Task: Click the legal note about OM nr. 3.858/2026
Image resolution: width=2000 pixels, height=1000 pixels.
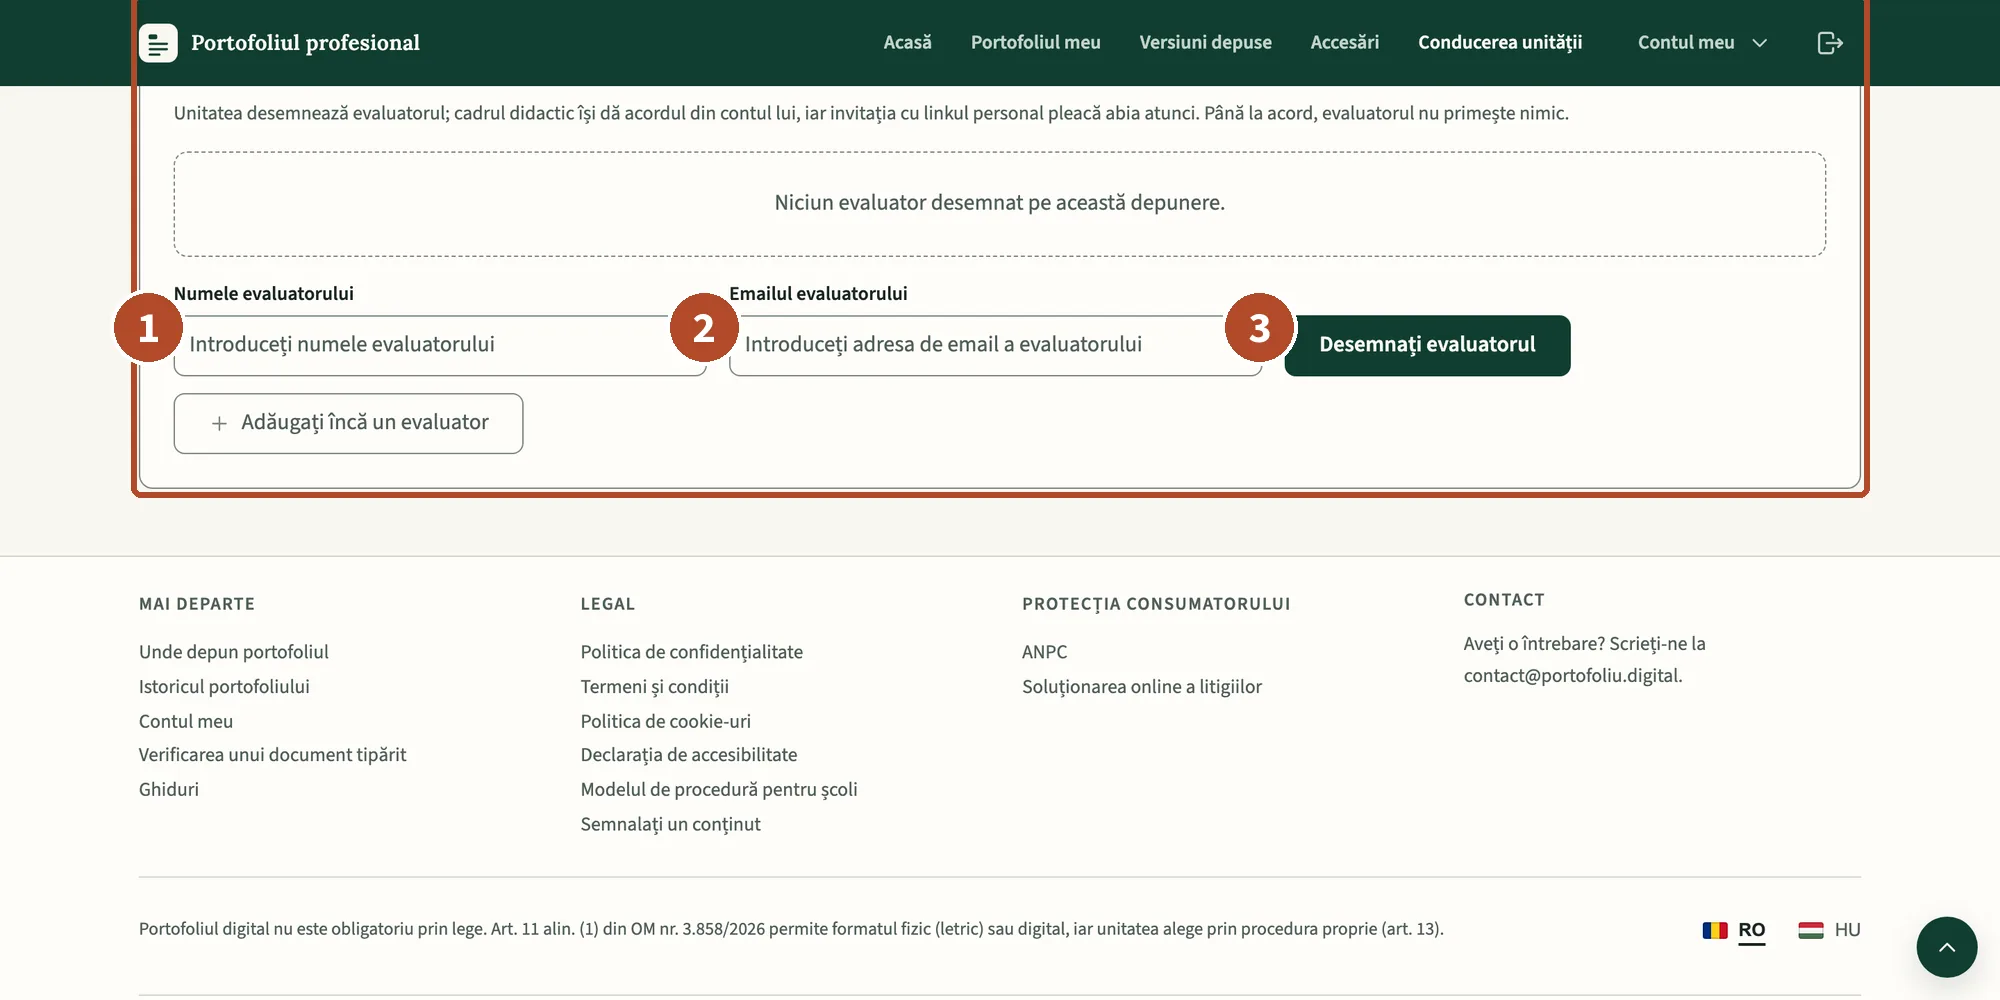Action: (x=791, y=929)
